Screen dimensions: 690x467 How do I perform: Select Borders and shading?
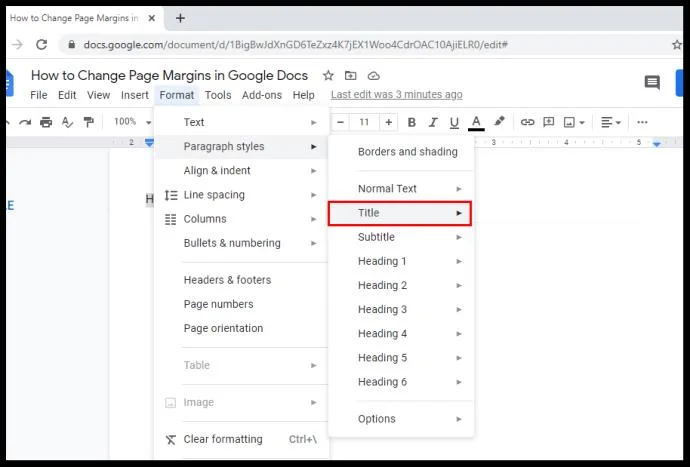pyautogui.click(x=401, y=152)
